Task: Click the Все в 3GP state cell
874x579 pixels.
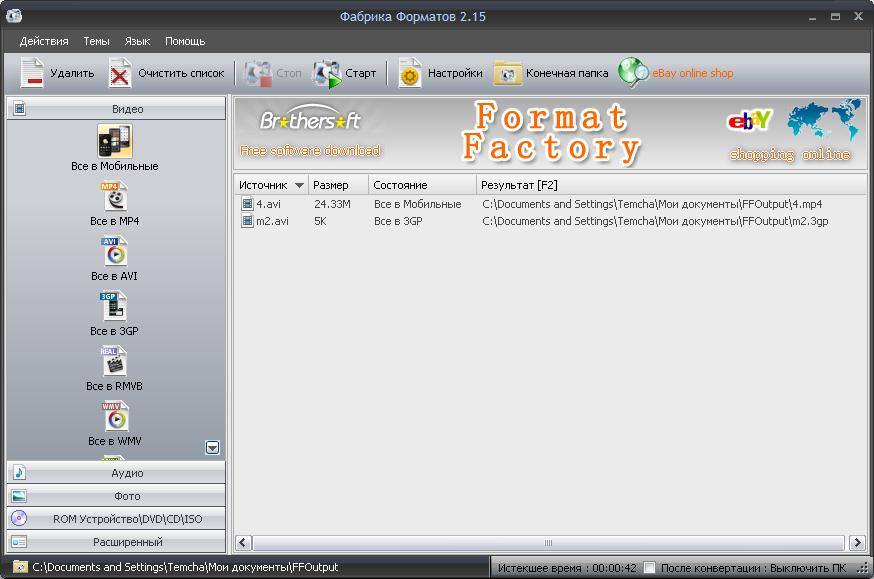Action: 398,221
